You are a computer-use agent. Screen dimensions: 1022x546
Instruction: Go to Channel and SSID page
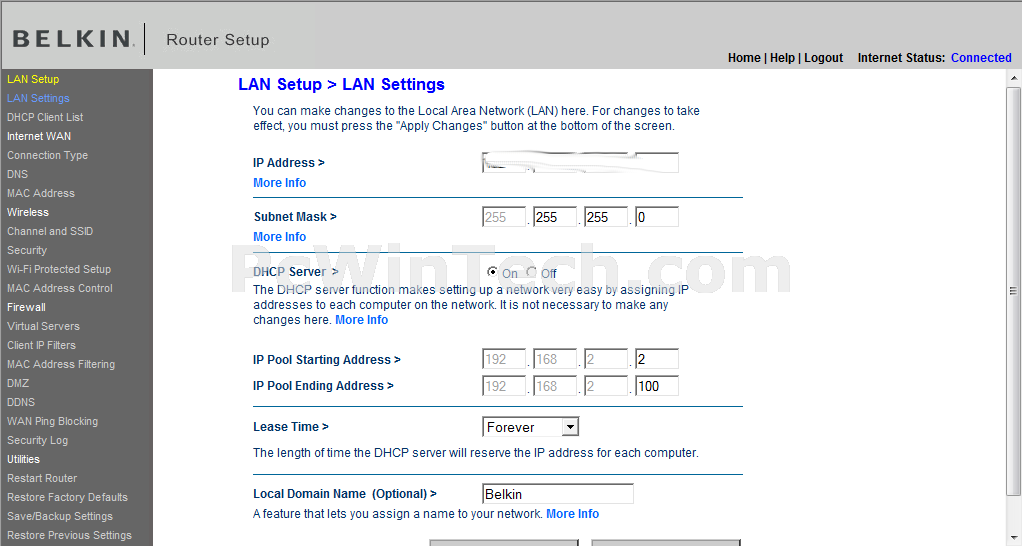pos(50,231)
